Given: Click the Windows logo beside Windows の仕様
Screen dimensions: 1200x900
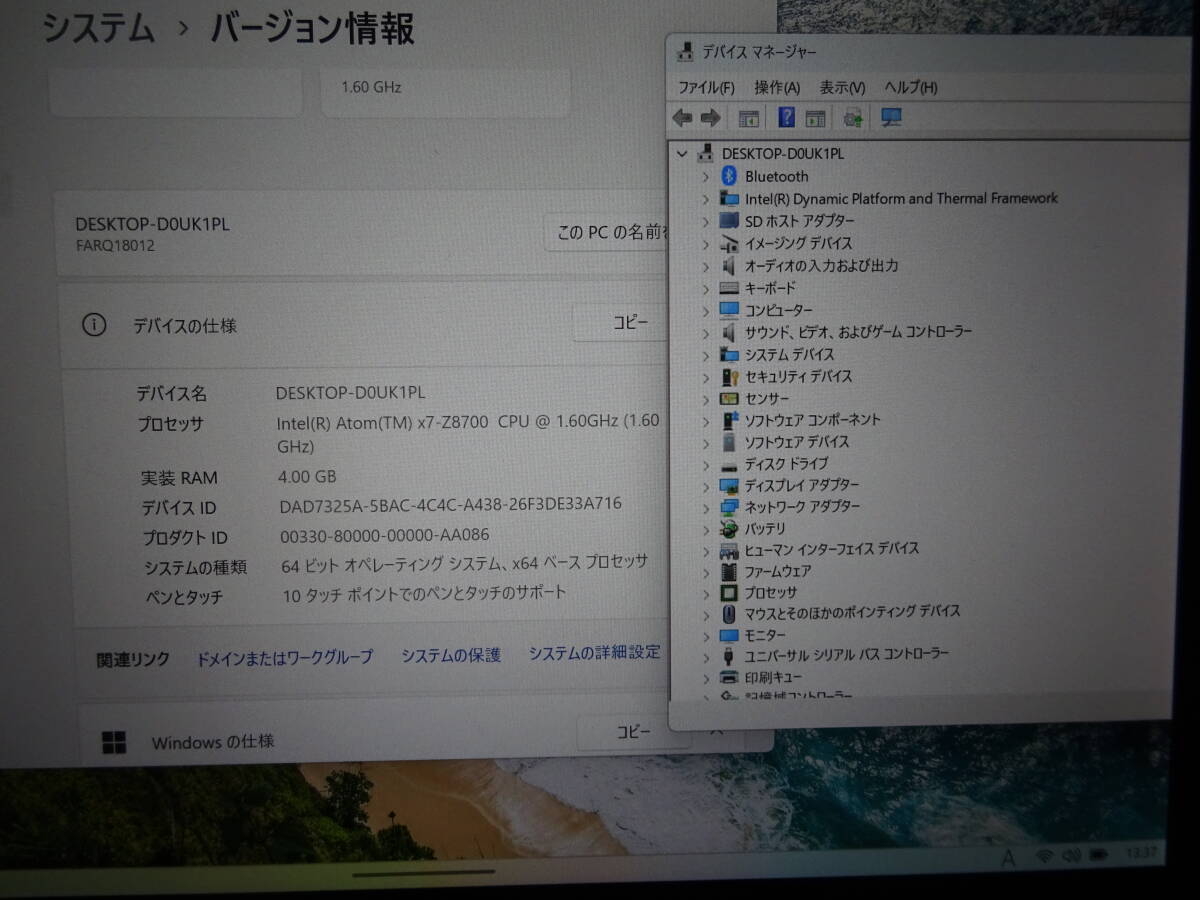Looking at the screenshot, I should [x=114, y=742].
